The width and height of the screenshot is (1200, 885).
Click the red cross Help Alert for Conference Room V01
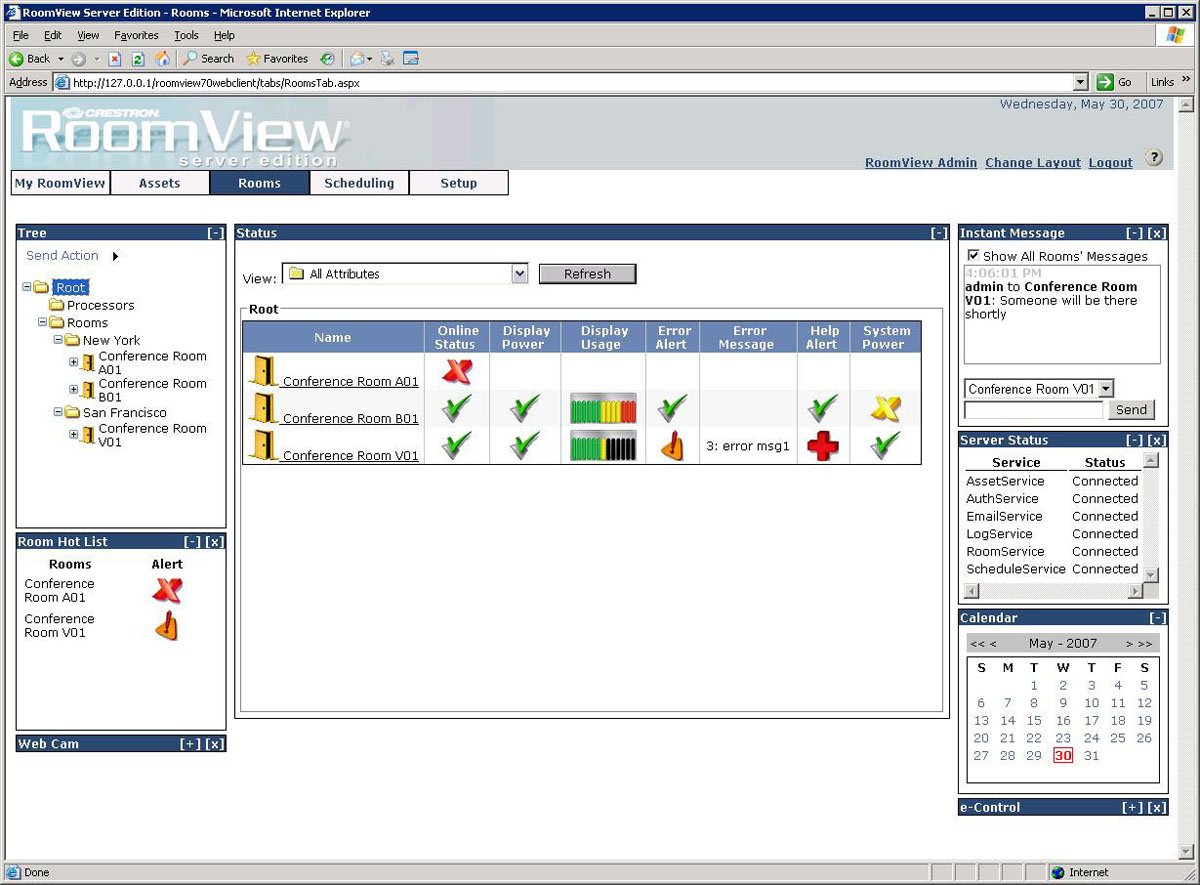point(821,445)
